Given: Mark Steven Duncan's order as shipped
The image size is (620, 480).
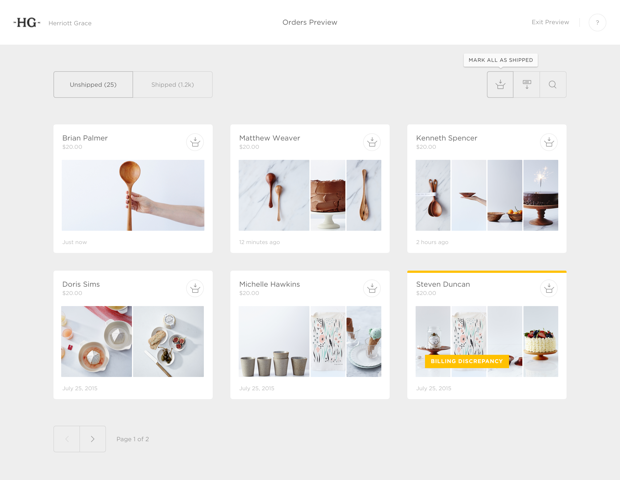Looking at the screenshot, I should click(x=549, y=288).
